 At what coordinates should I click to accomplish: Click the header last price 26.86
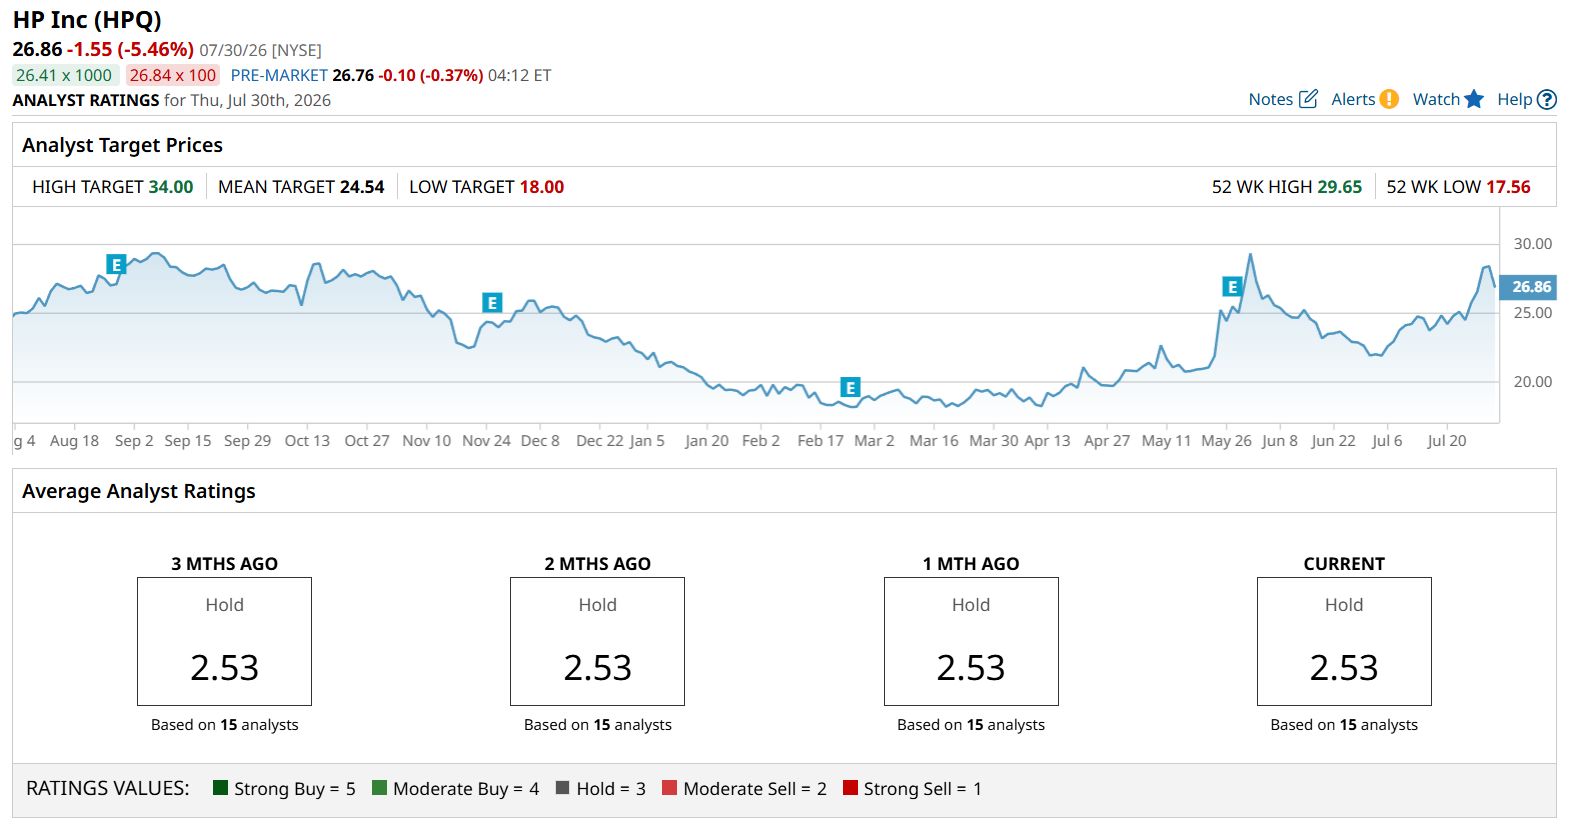pyautogui.click(x=37, y=49)
